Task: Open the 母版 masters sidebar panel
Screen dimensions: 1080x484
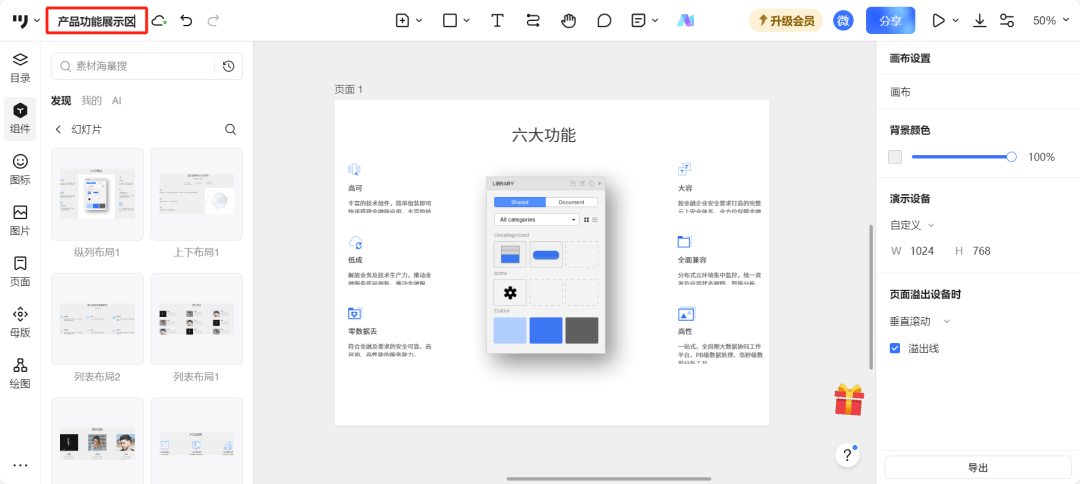Action: click(20, 322)
